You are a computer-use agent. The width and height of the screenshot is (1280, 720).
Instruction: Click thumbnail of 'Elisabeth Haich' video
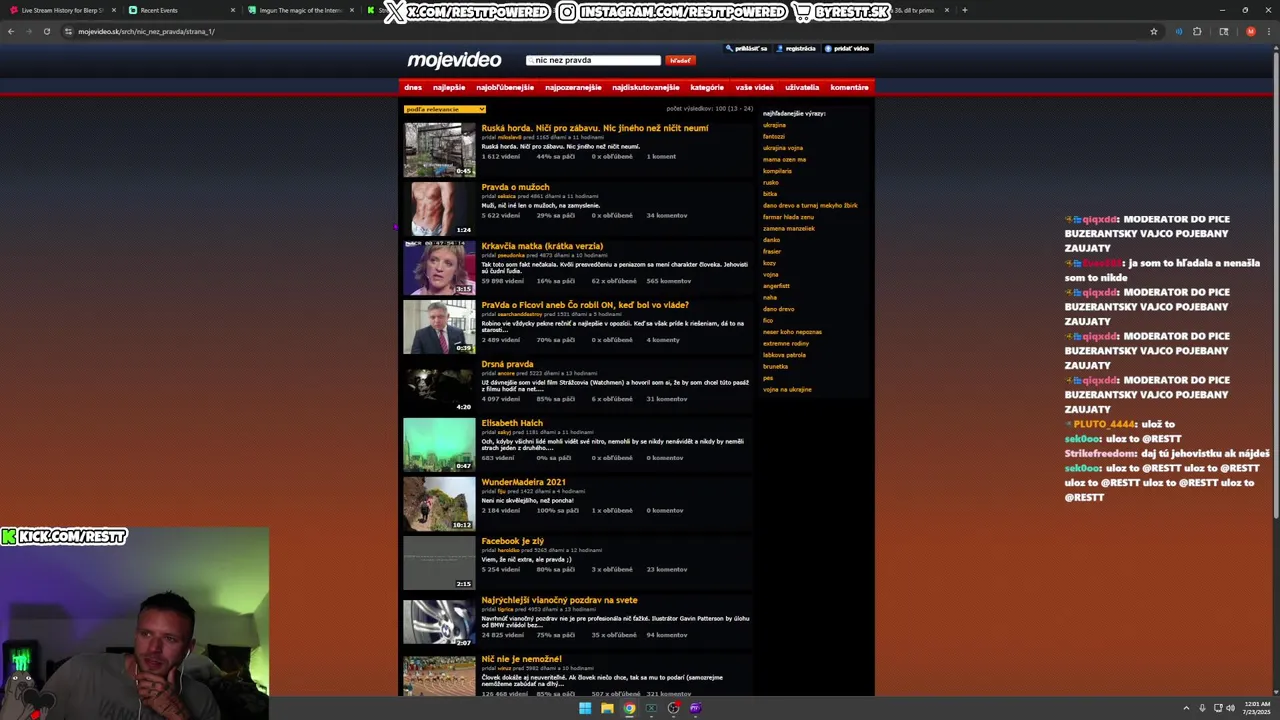[x=439, y=444]
